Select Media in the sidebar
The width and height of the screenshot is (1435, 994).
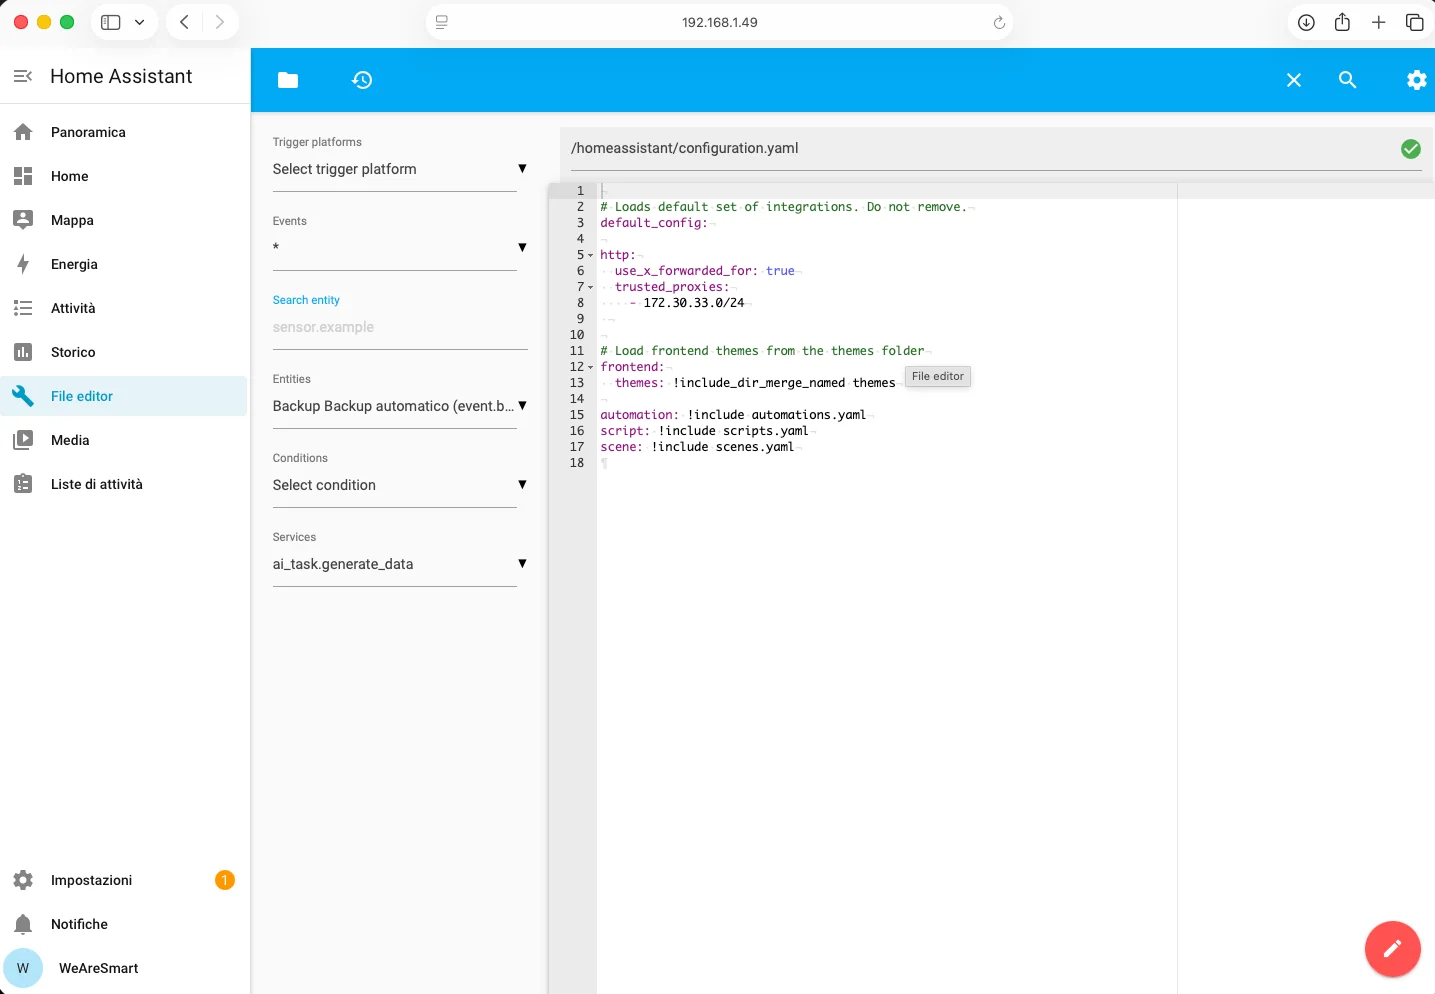(124, 440)
